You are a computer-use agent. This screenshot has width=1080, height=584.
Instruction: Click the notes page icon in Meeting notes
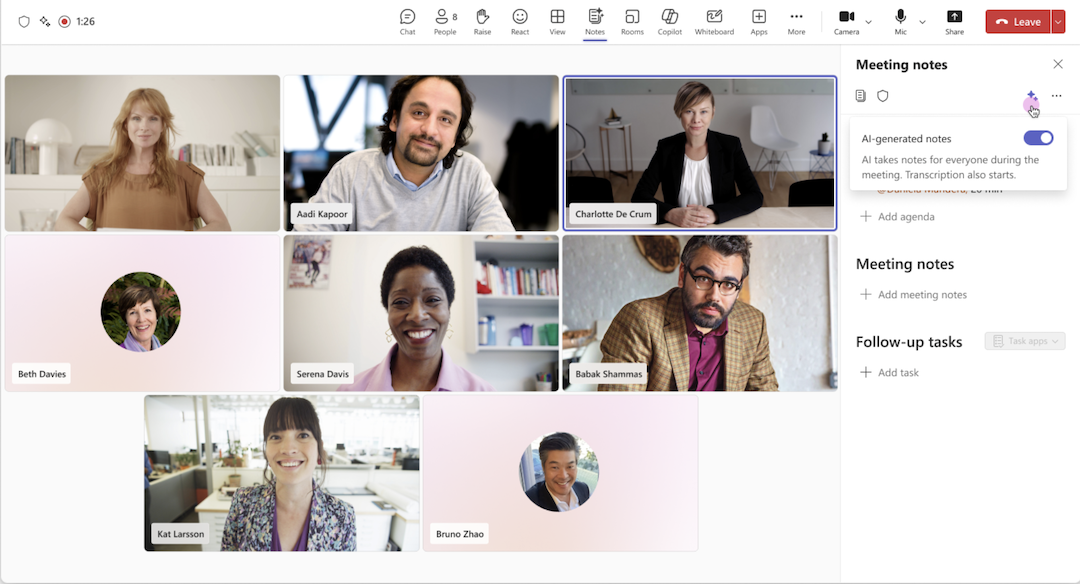(x=860, y=96)
